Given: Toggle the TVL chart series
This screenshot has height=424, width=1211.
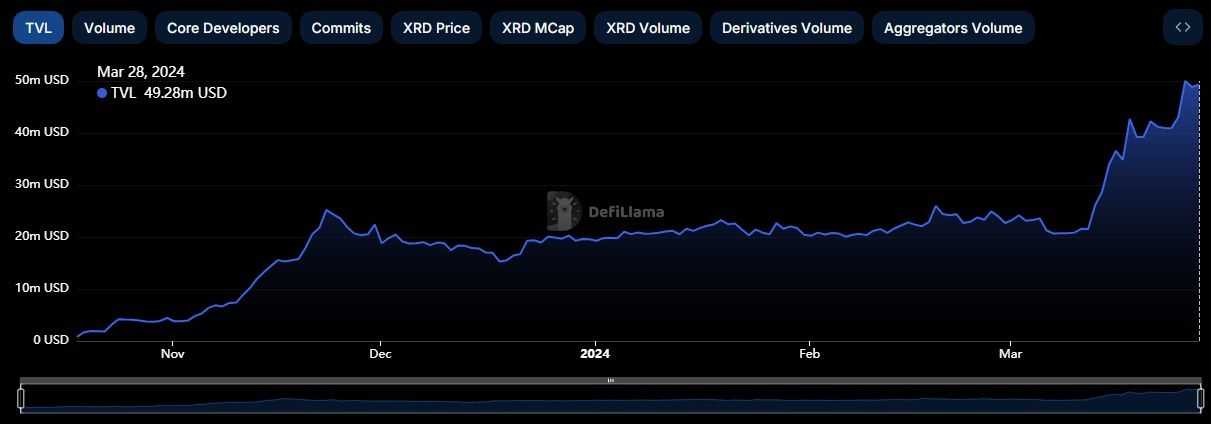Looking at the screenshot, I should click(x=38, y=28).
